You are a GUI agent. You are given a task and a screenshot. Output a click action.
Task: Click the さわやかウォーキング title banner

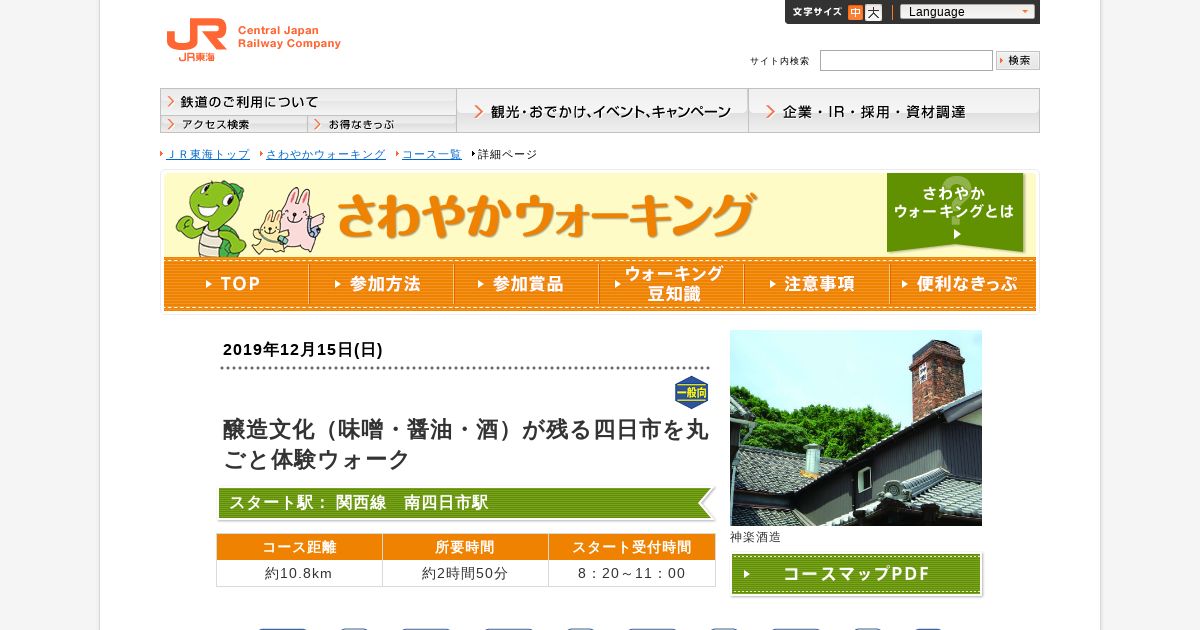(545, 215)
